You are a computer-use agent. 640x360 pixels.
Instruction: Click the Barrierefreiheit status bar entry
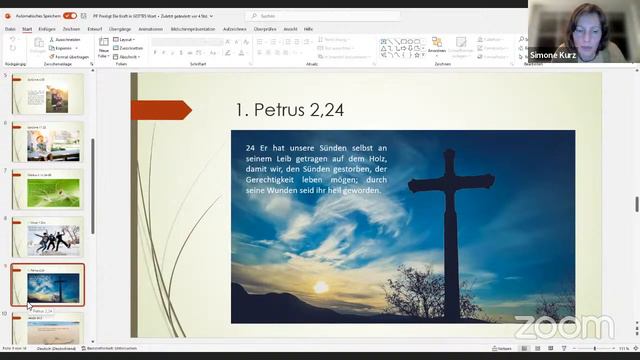tap(109, 349)
